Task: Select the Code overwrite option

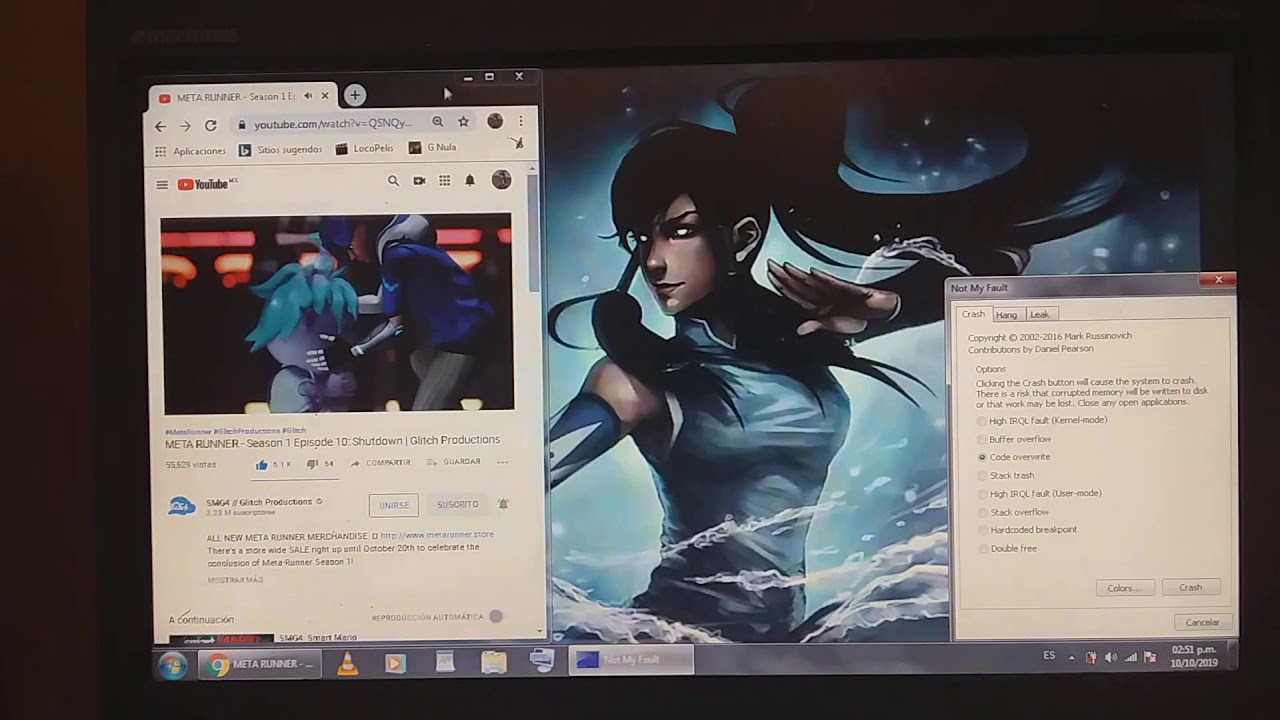Action: (1013, 457)
